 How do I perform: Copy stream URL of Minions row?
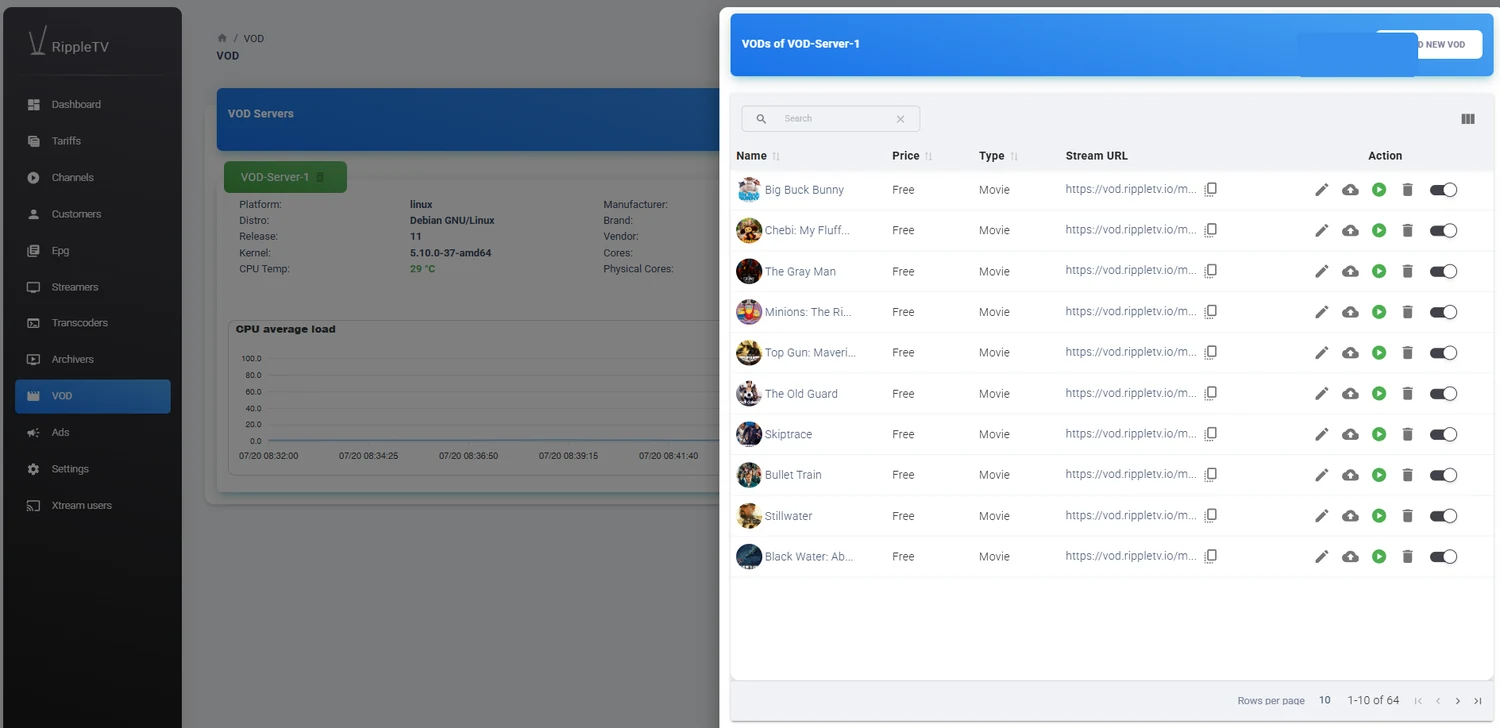(1210, 311)
